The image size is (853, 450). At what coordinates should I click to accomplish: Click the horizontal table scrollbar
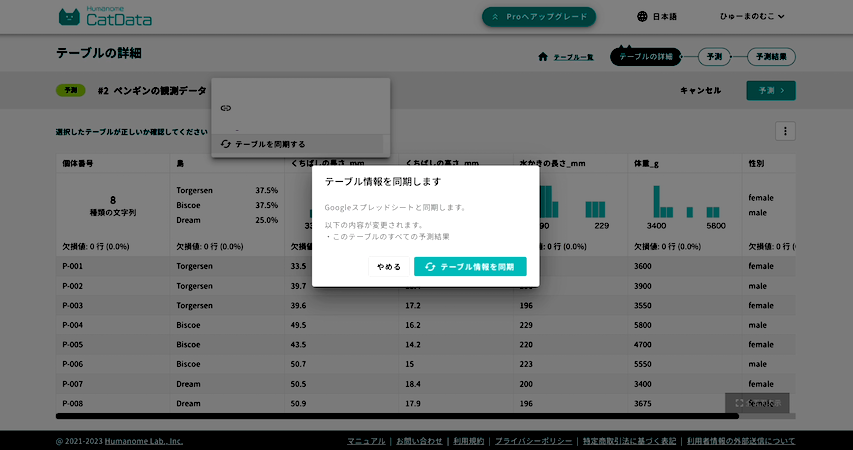(397, 416)
